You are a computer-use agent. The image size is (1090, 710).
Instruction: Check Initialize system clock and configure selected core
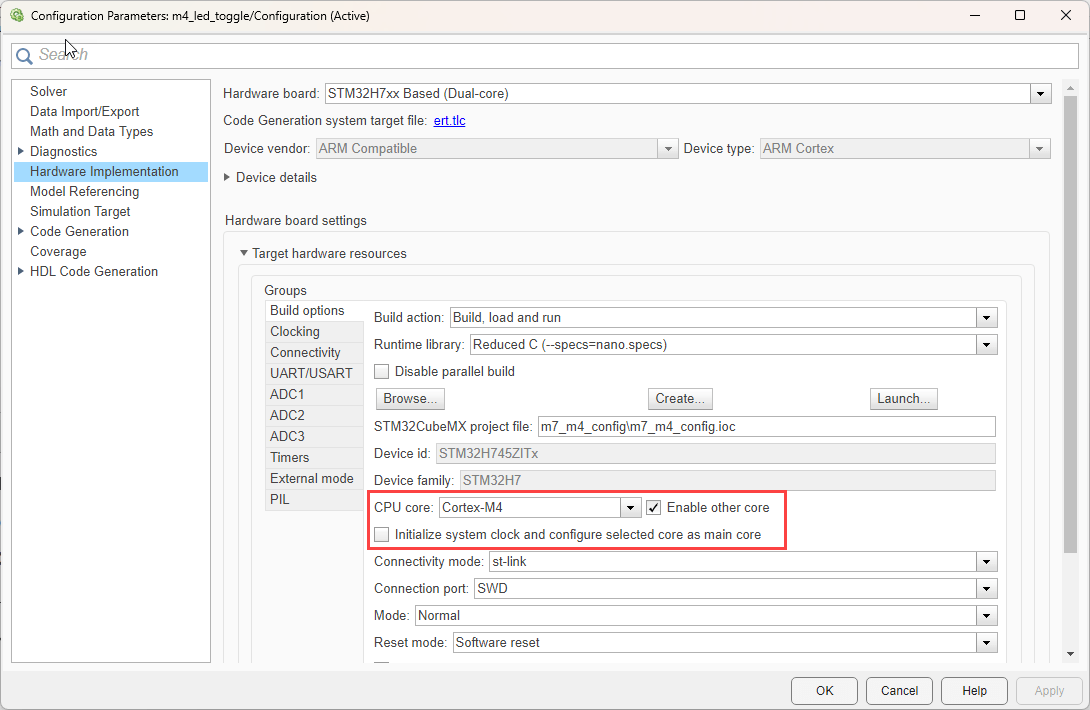point(381,534)
